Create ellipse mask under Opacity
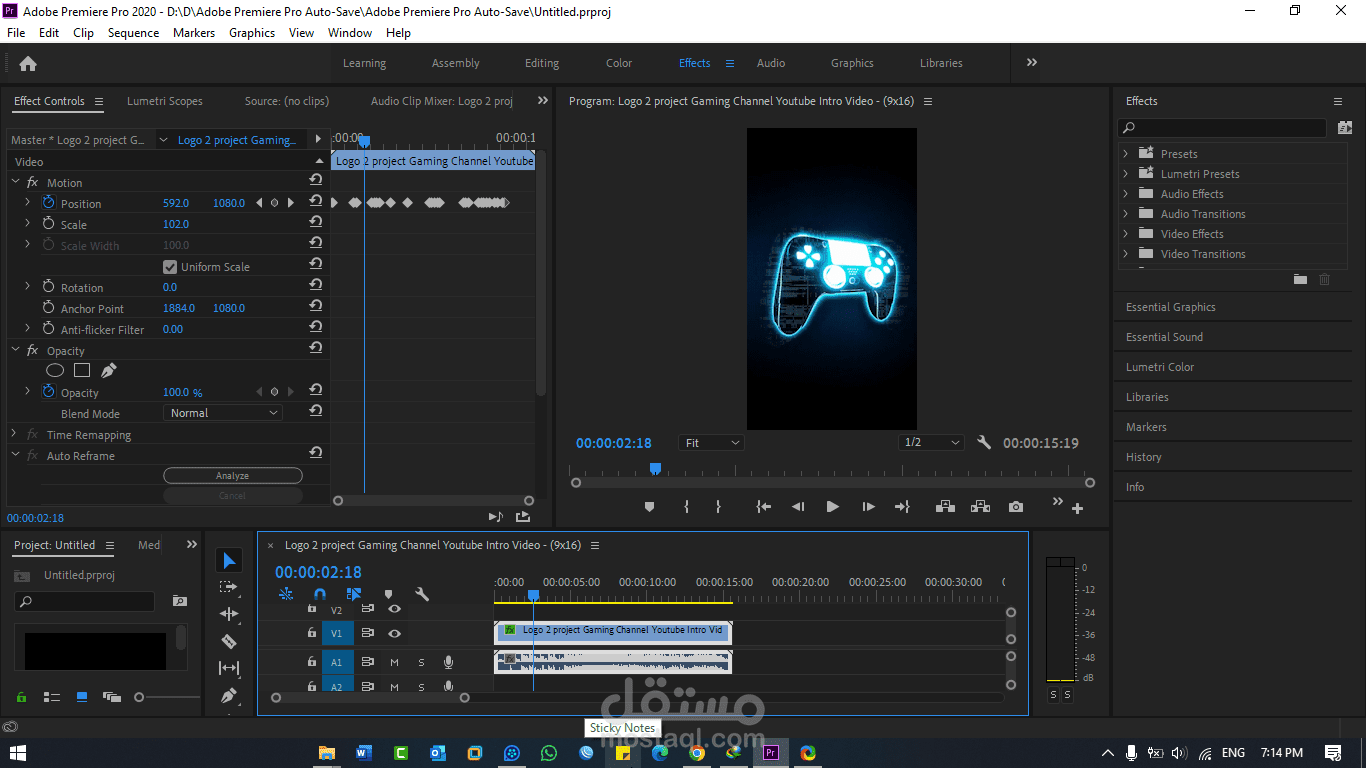The image size is (1366, 768). pyautogui.click(x=55, y=371)
